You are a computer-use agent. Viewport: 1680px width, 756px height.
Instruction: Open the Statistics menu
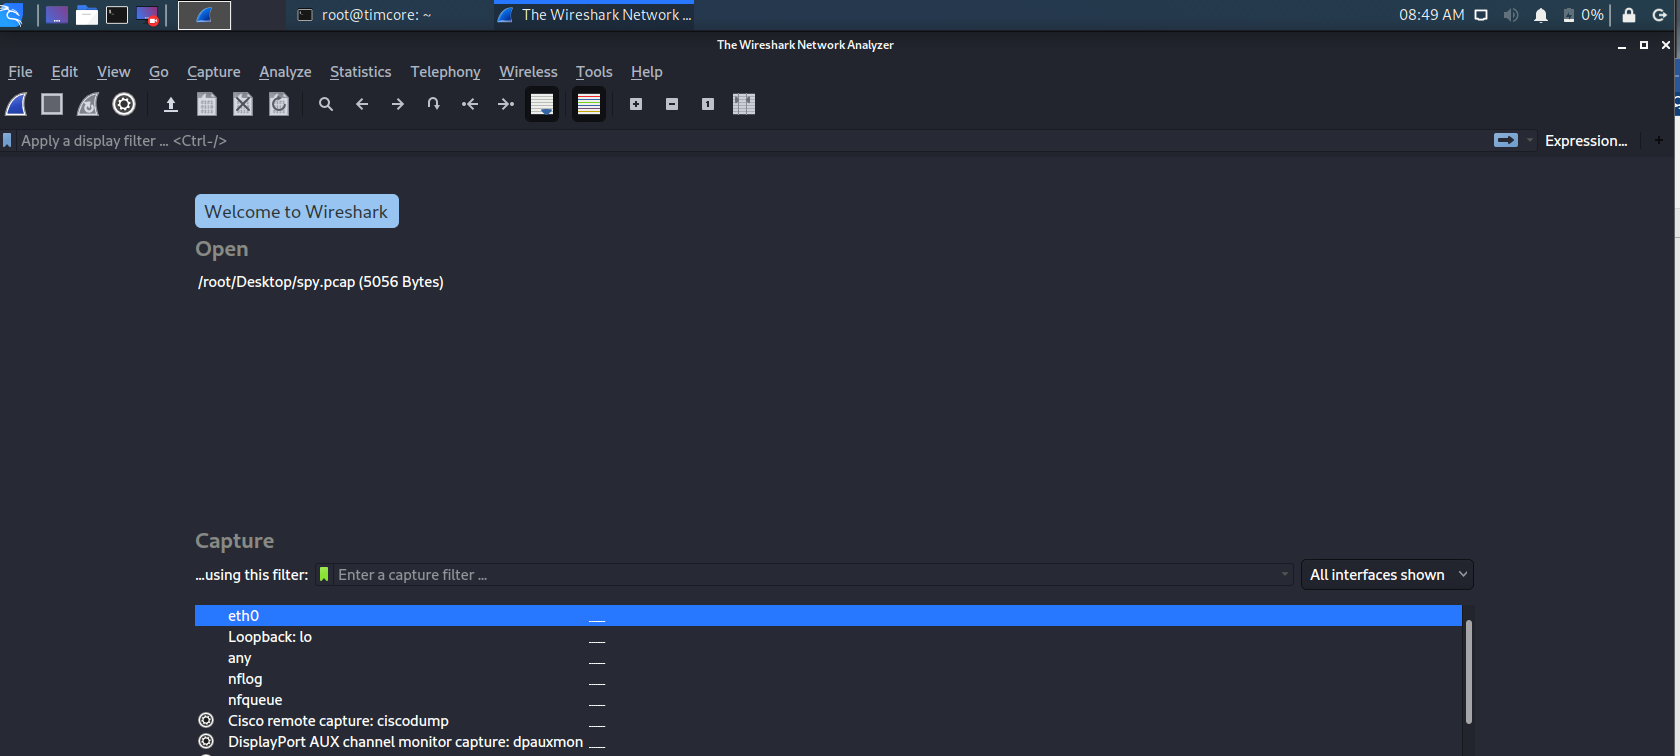pos(361,72)
